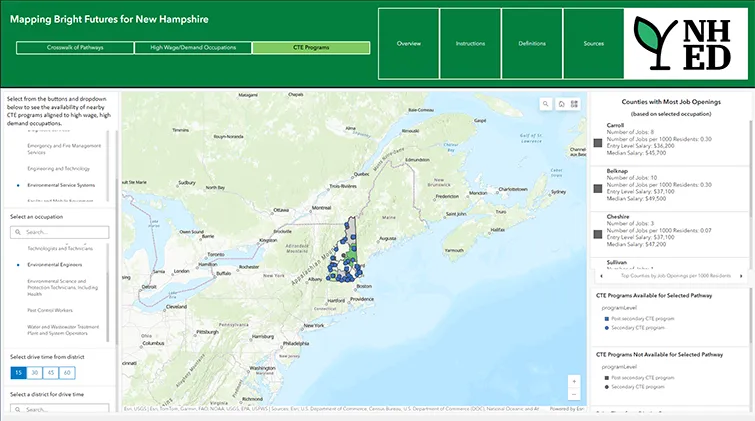Click the map home extent button
The image size is (755, 421).
point(561,104)
